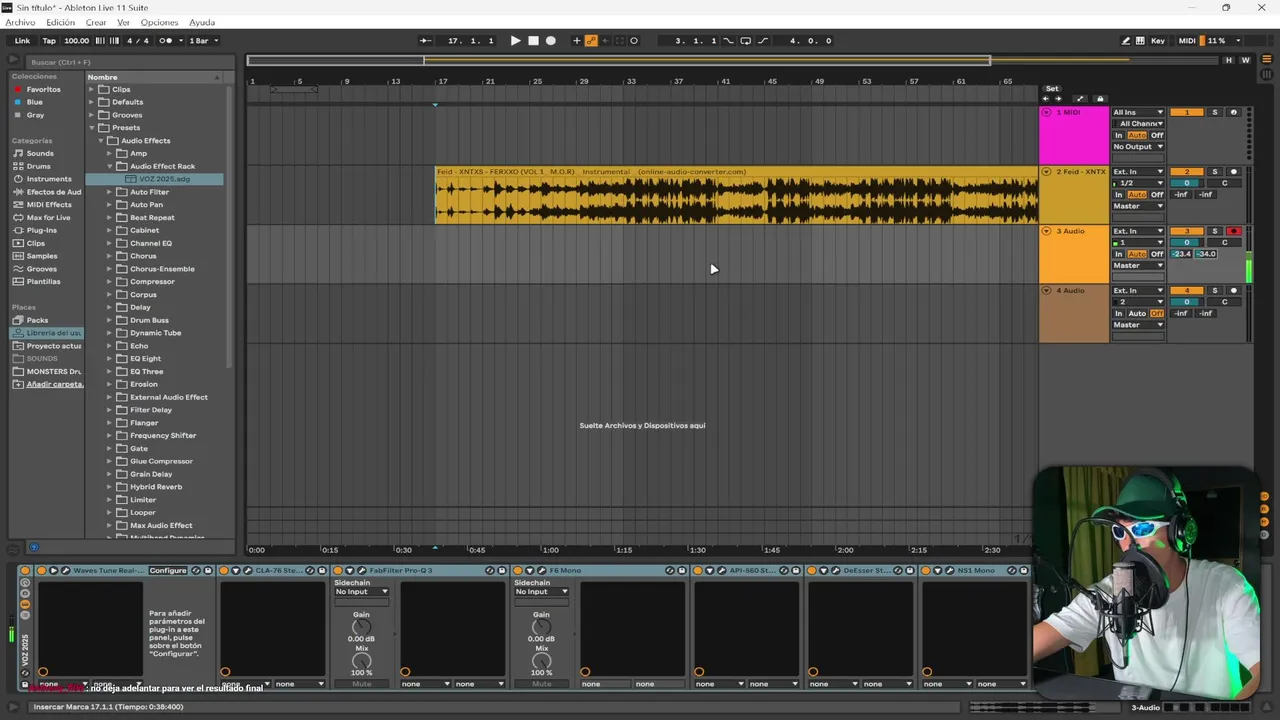Screen dimensions: 1280x720
Task: Deactivate track 2 using activator button
Action: click(1187, 172)
